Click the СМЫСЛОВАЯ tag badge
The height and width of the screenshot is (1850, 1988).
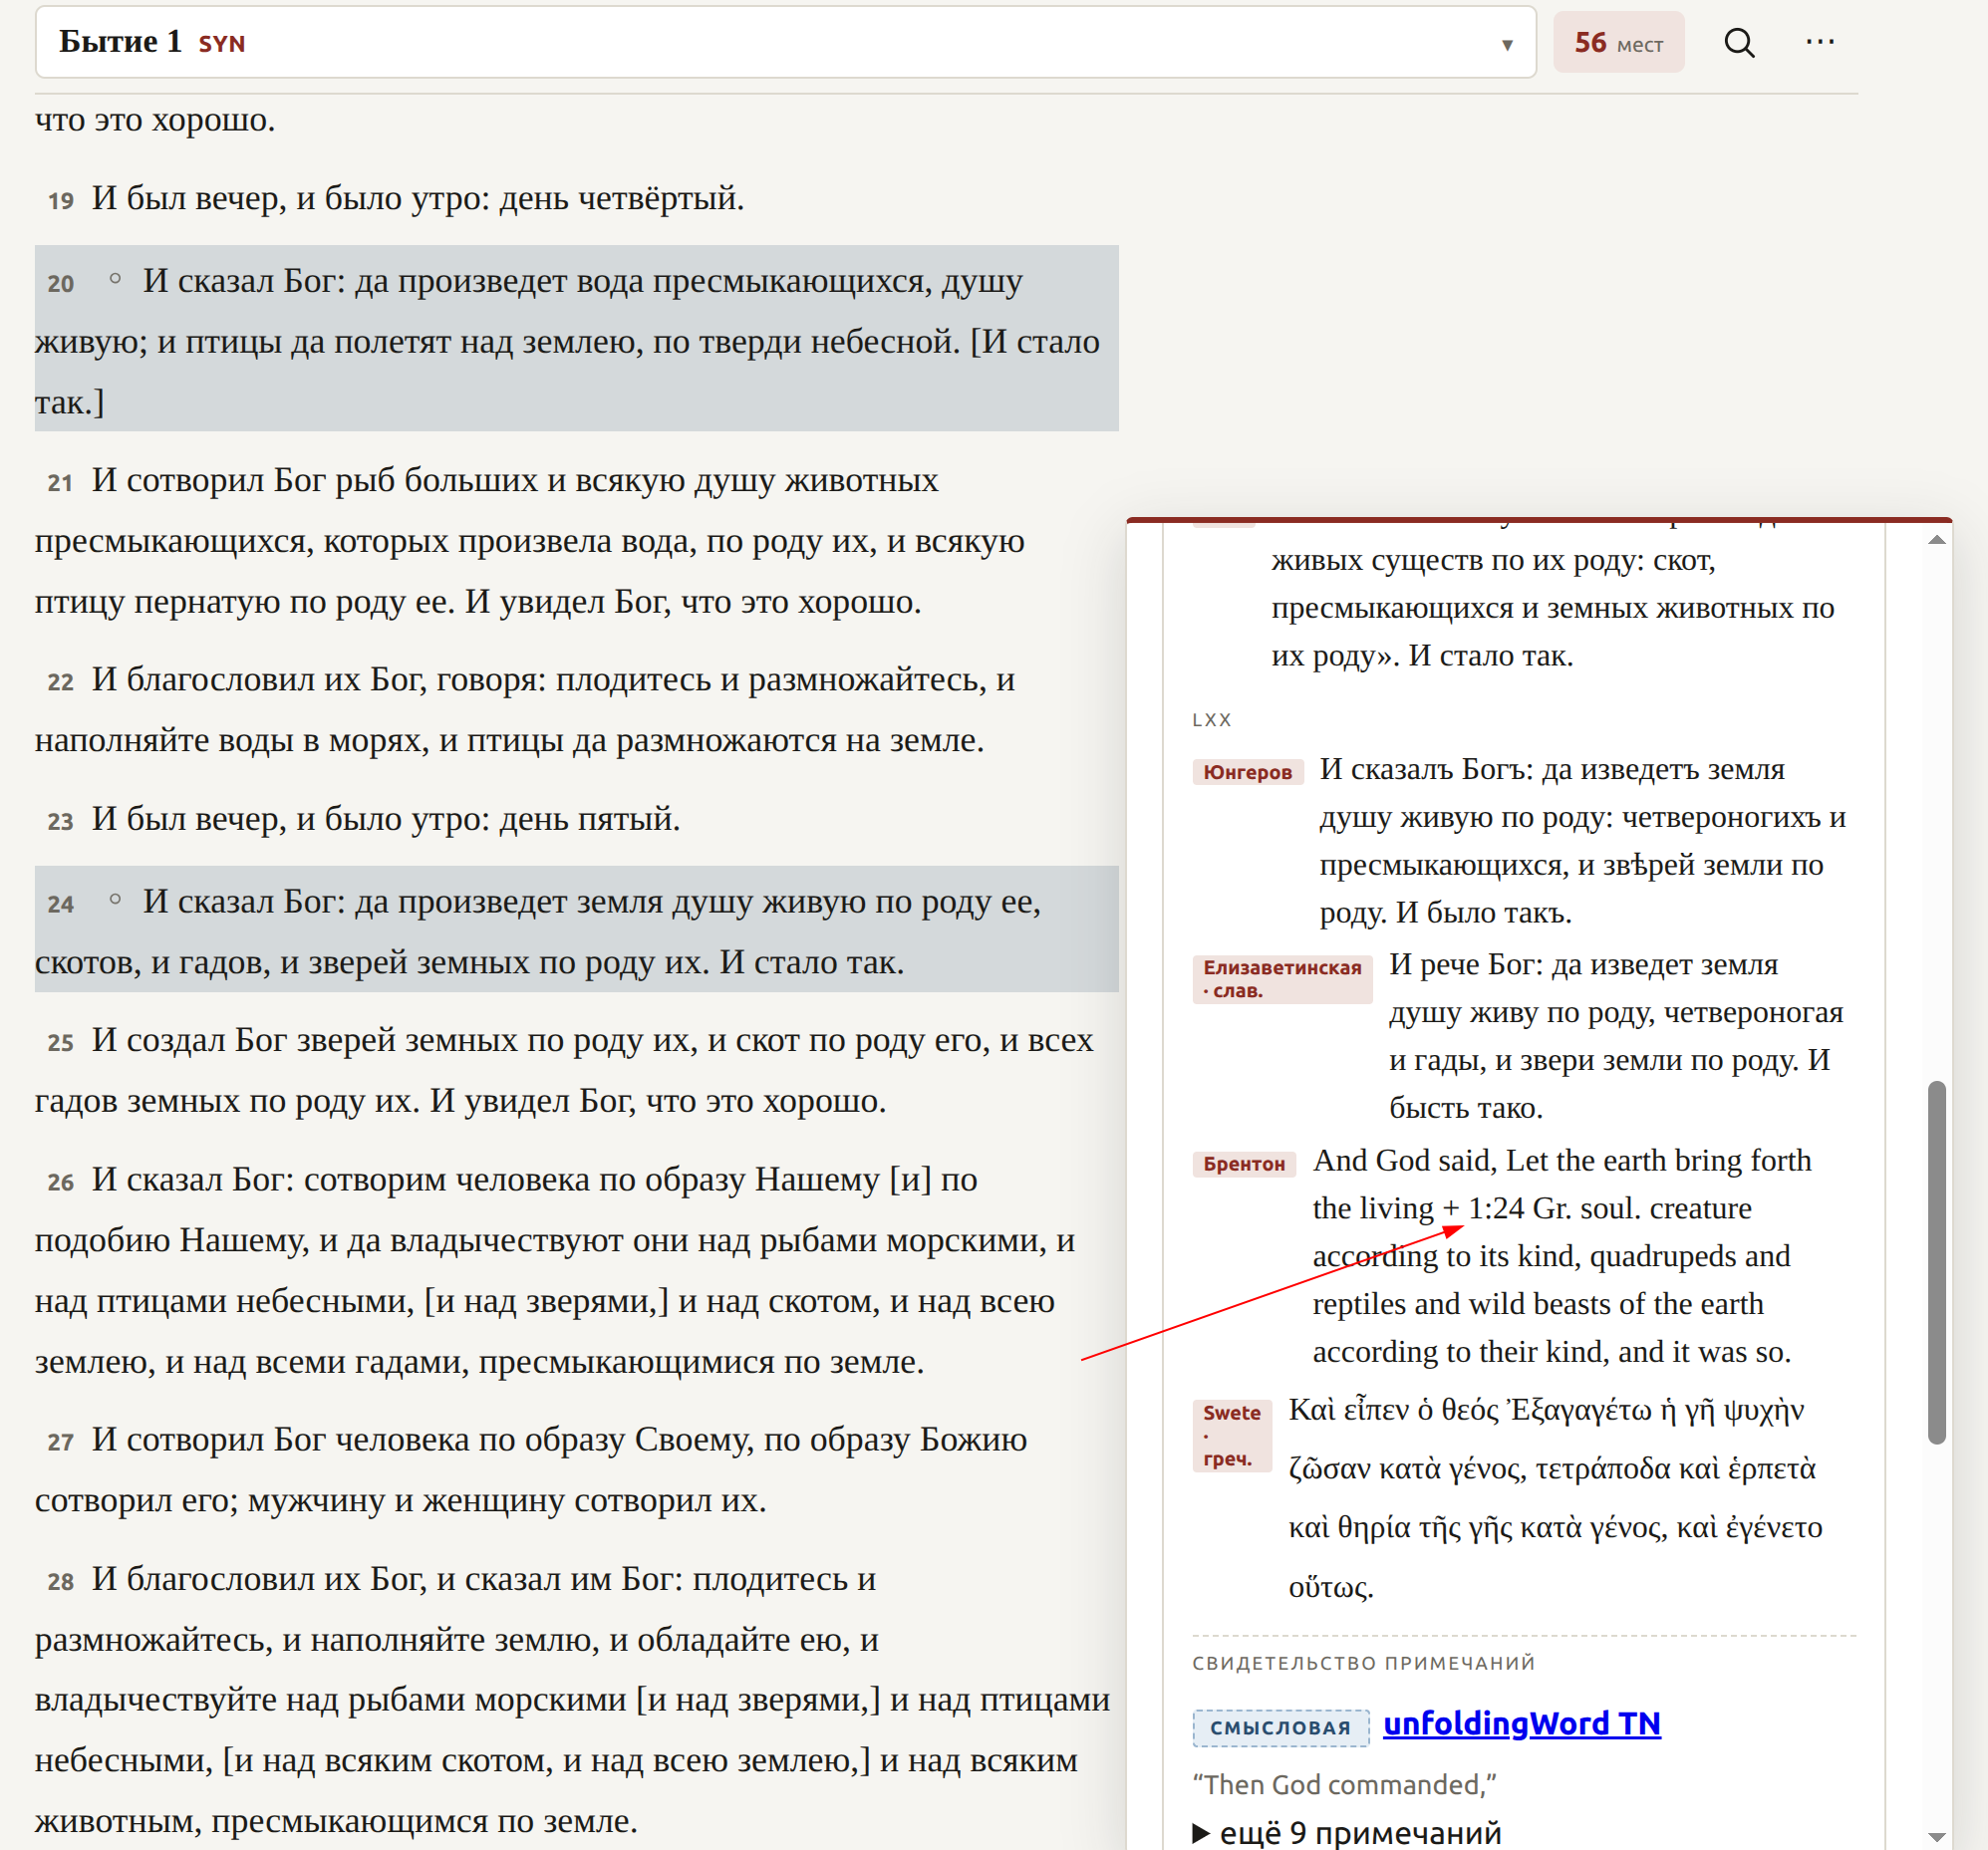1280,1727
